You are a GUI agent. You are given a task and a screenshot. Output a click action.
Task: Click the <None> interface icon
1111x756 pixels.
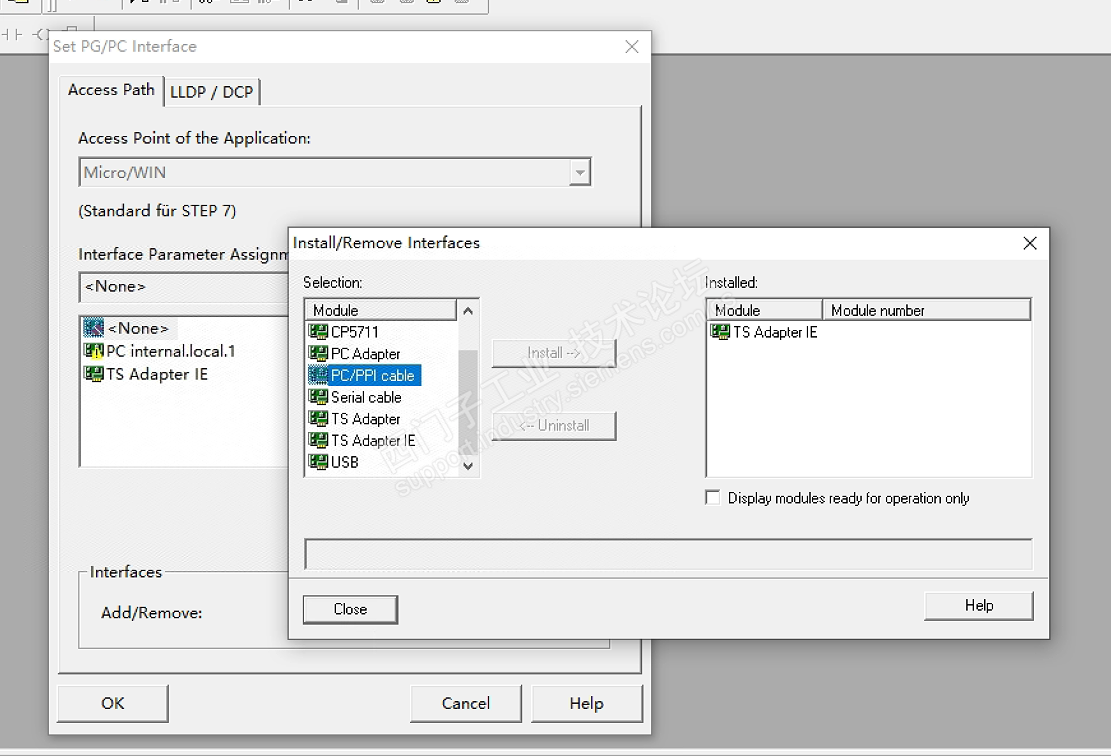[x=94, y=327]
